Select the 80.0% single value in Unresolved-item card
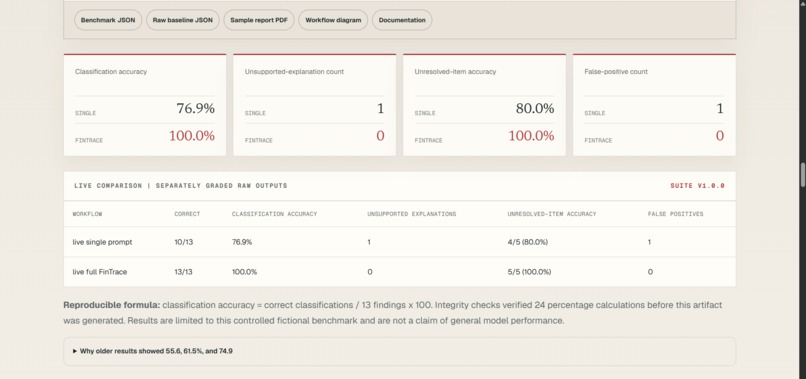This screenshot has height=379, width=806. pyautogui.click(x=535, y=109)
